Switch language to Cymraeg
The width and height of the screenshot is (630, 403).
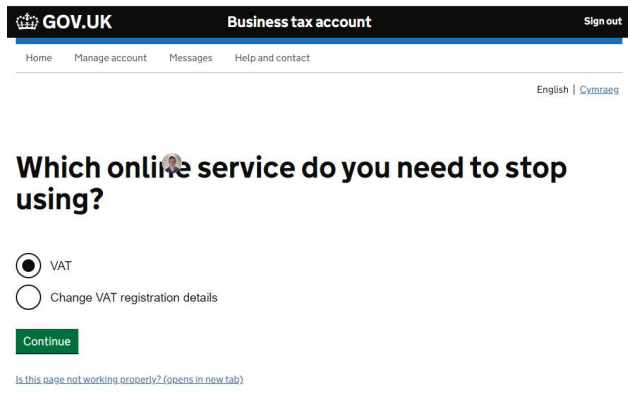599,90
